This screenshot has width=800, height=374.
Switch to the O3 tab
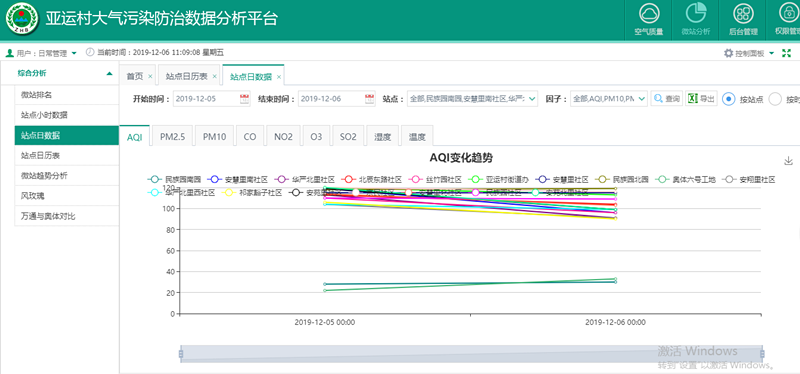[316, 137]
